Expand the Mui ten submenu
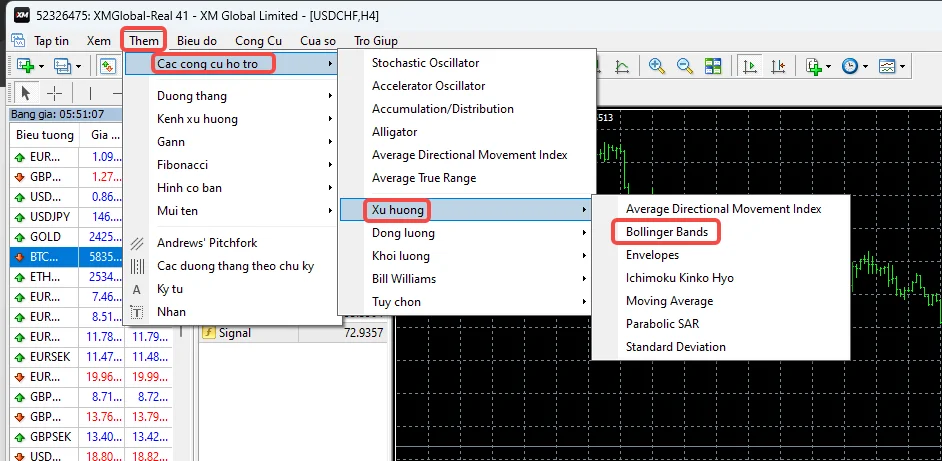Viewport: 942px width, 461px height. pos(231,211)
